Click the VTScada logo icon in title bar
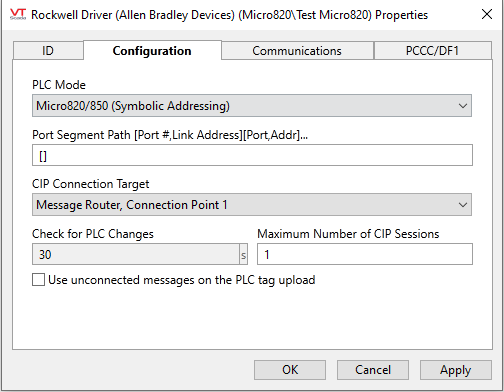504x392 pixels. (18, 14)
